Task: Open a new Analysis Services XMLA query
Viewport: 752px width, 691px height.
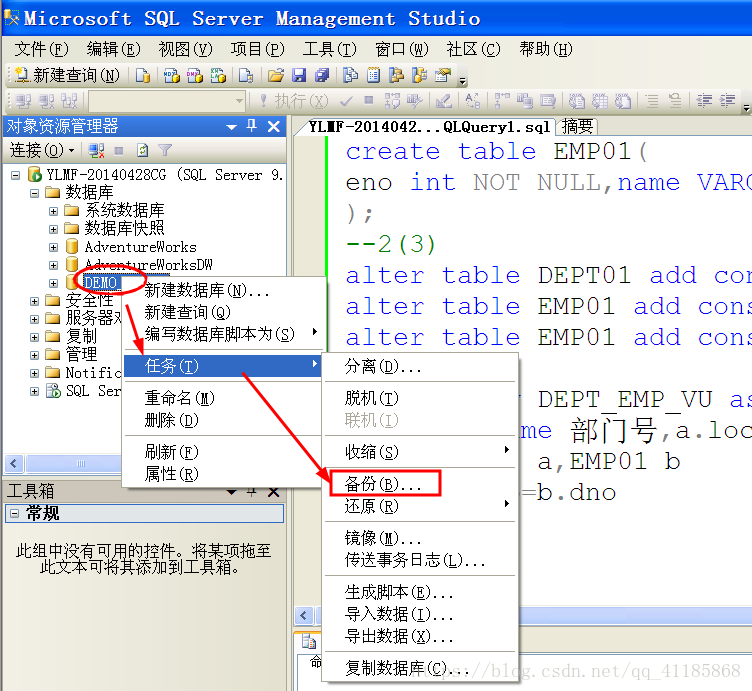Action: (218, 75)
